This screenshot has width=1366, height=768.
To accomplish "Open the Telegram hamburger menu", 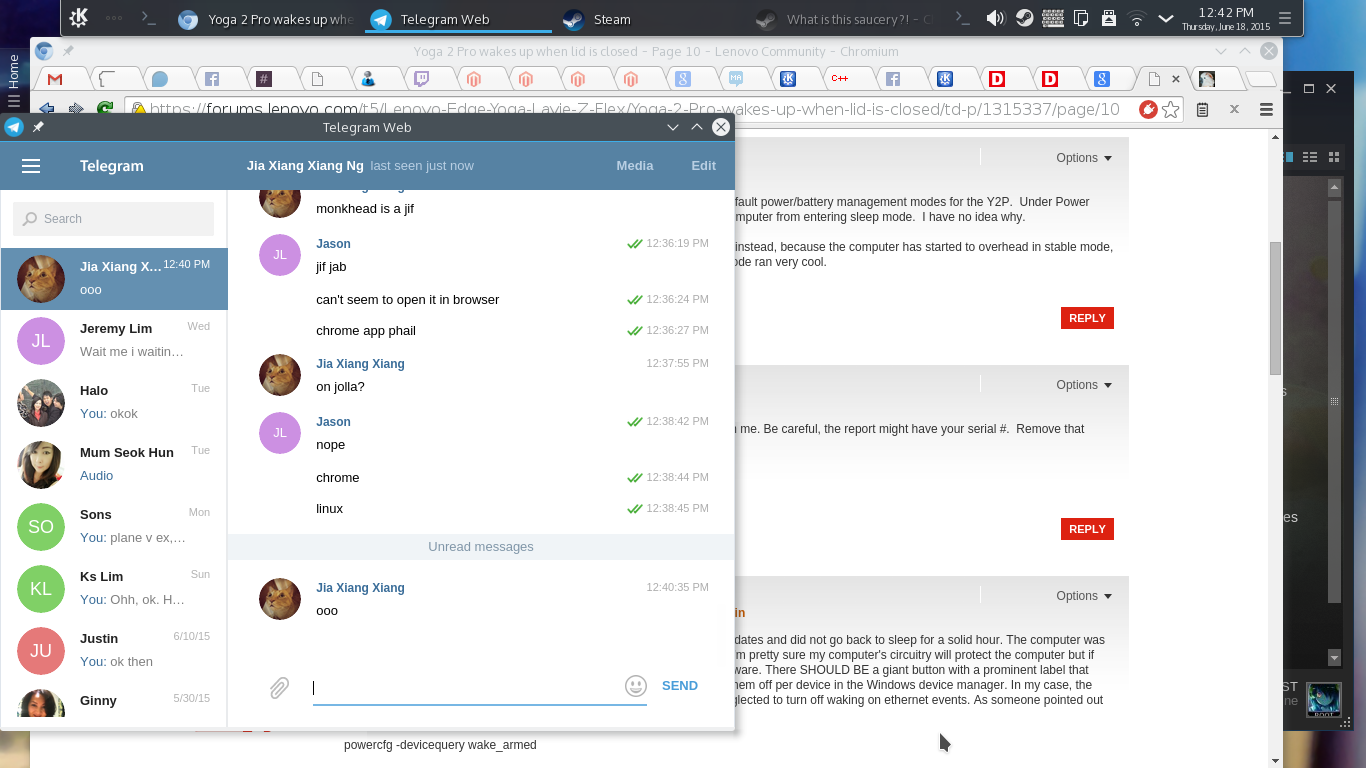I will [31, 166].
